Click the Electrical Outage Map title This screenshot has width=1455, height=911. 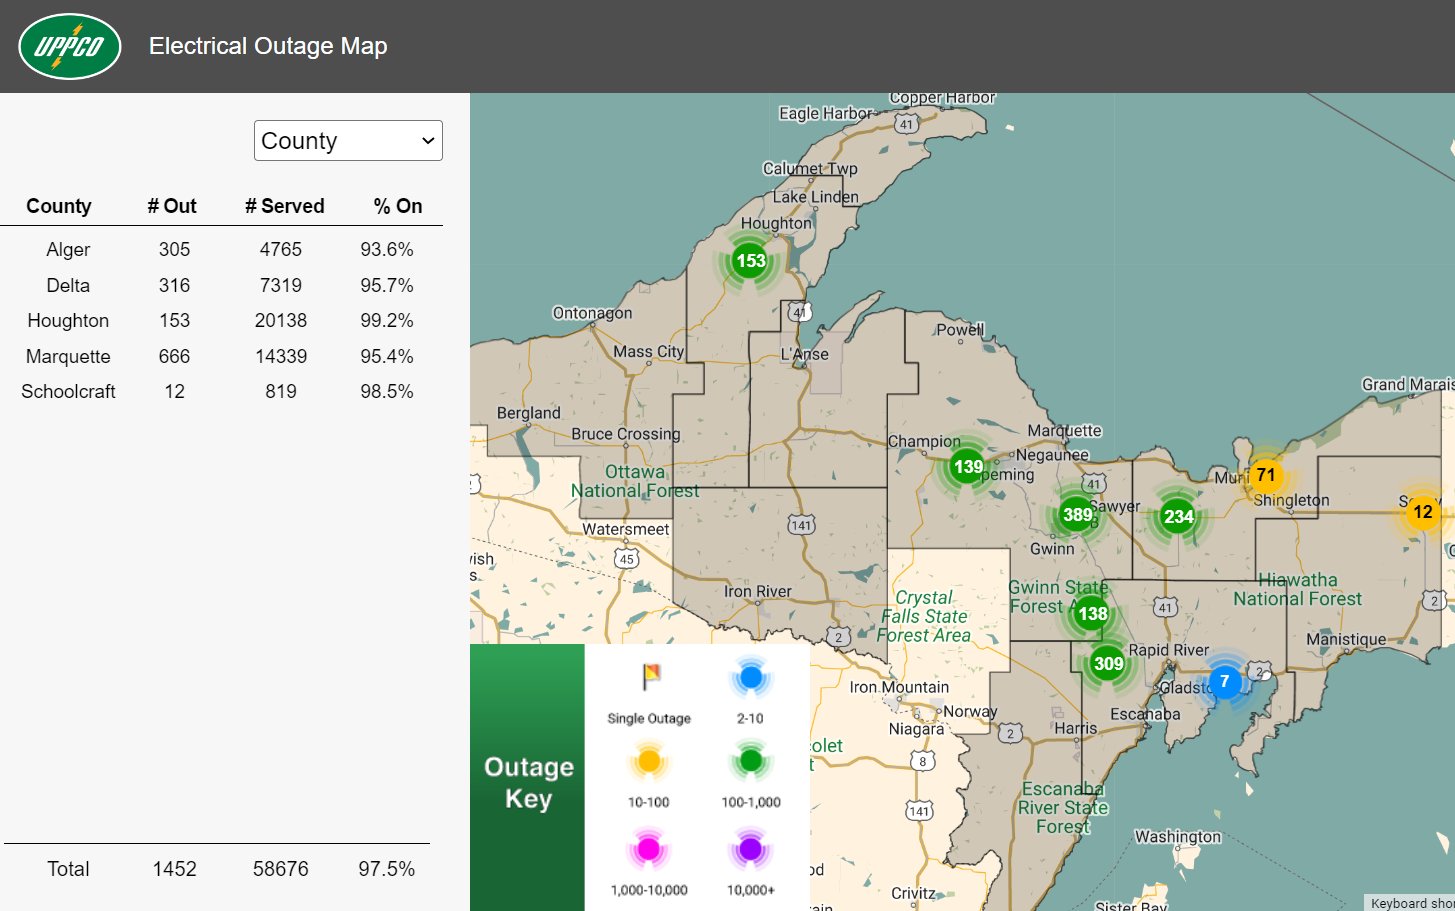(x=268, y=46)
